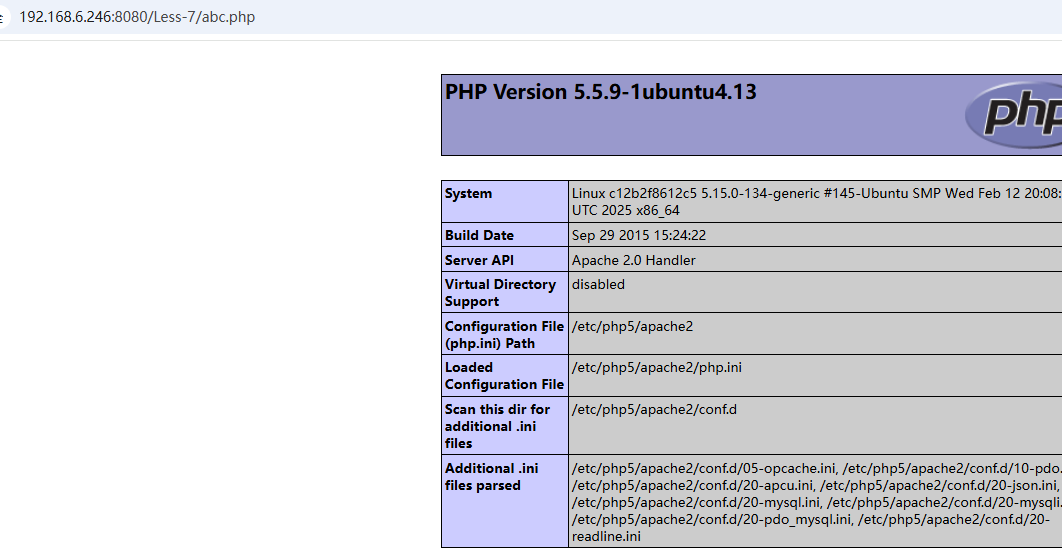The width and height of the screenshot is (1062, 548).
Task: Select the System row label
Action: (x=469, y=194)
